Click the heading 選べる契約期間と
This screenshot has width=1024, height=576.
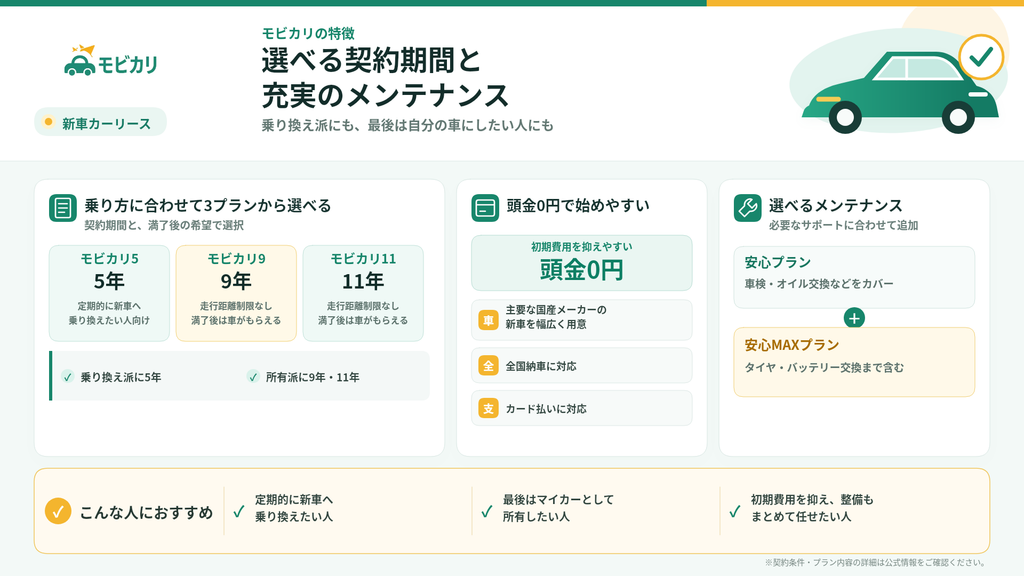point(372,61)
